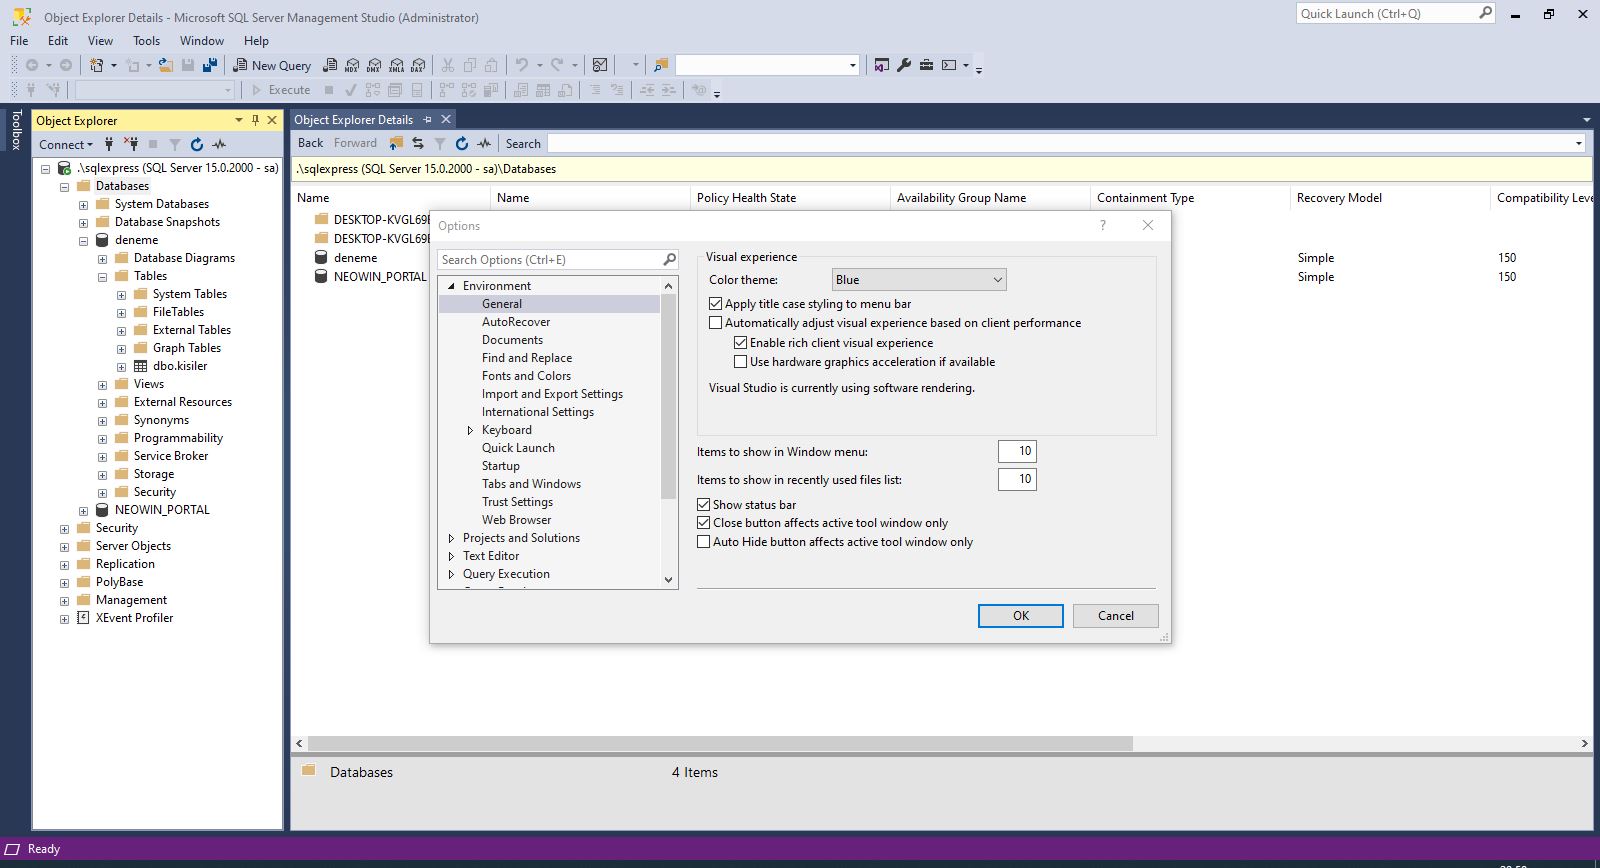Select AutoRecover in Options tree

516,322
